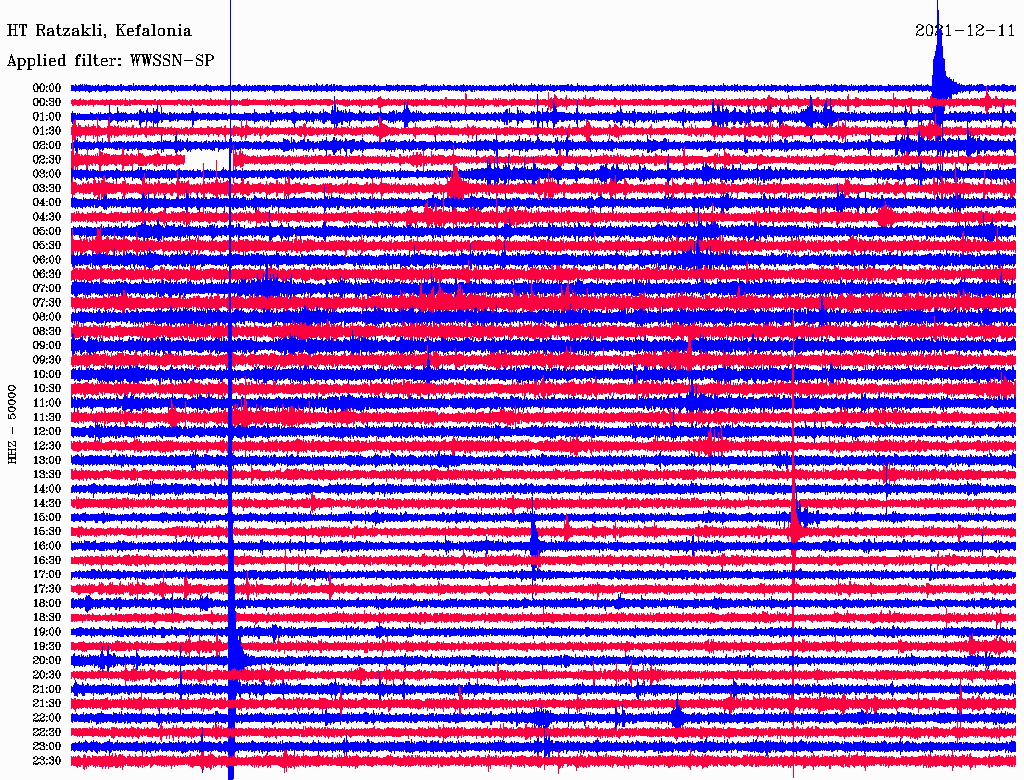Click the 22:00 time label

coord(47,718)
